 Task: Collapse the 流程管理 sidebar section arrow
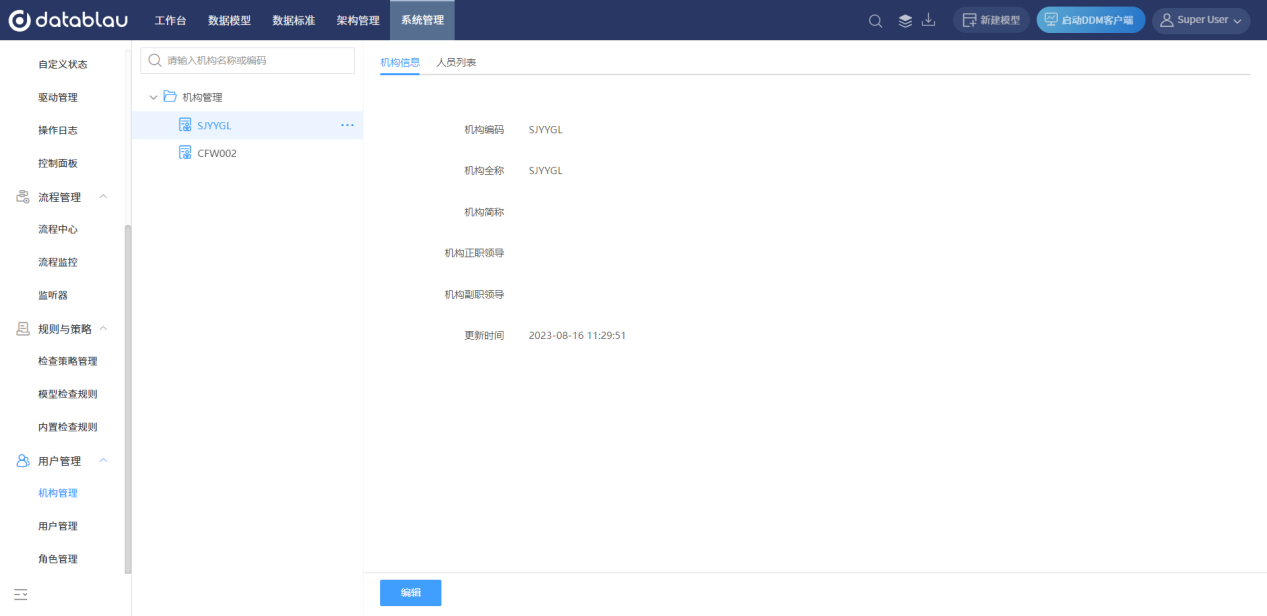coord(103,197)
